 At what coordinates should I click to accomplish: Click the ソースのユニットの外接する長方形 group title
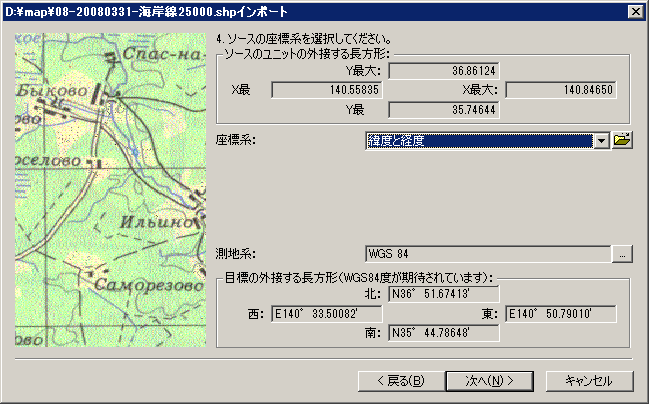click(307, 54)
